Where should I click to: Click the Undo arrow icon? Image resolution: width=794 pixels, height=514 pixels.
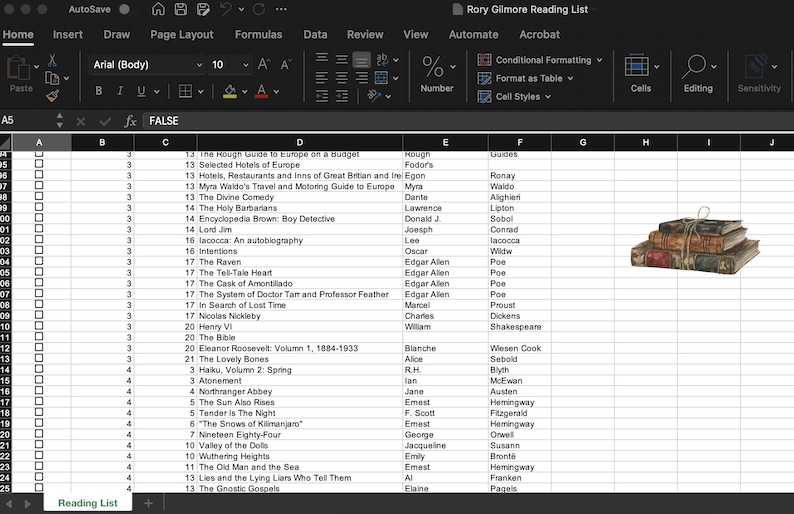[226, 9]
